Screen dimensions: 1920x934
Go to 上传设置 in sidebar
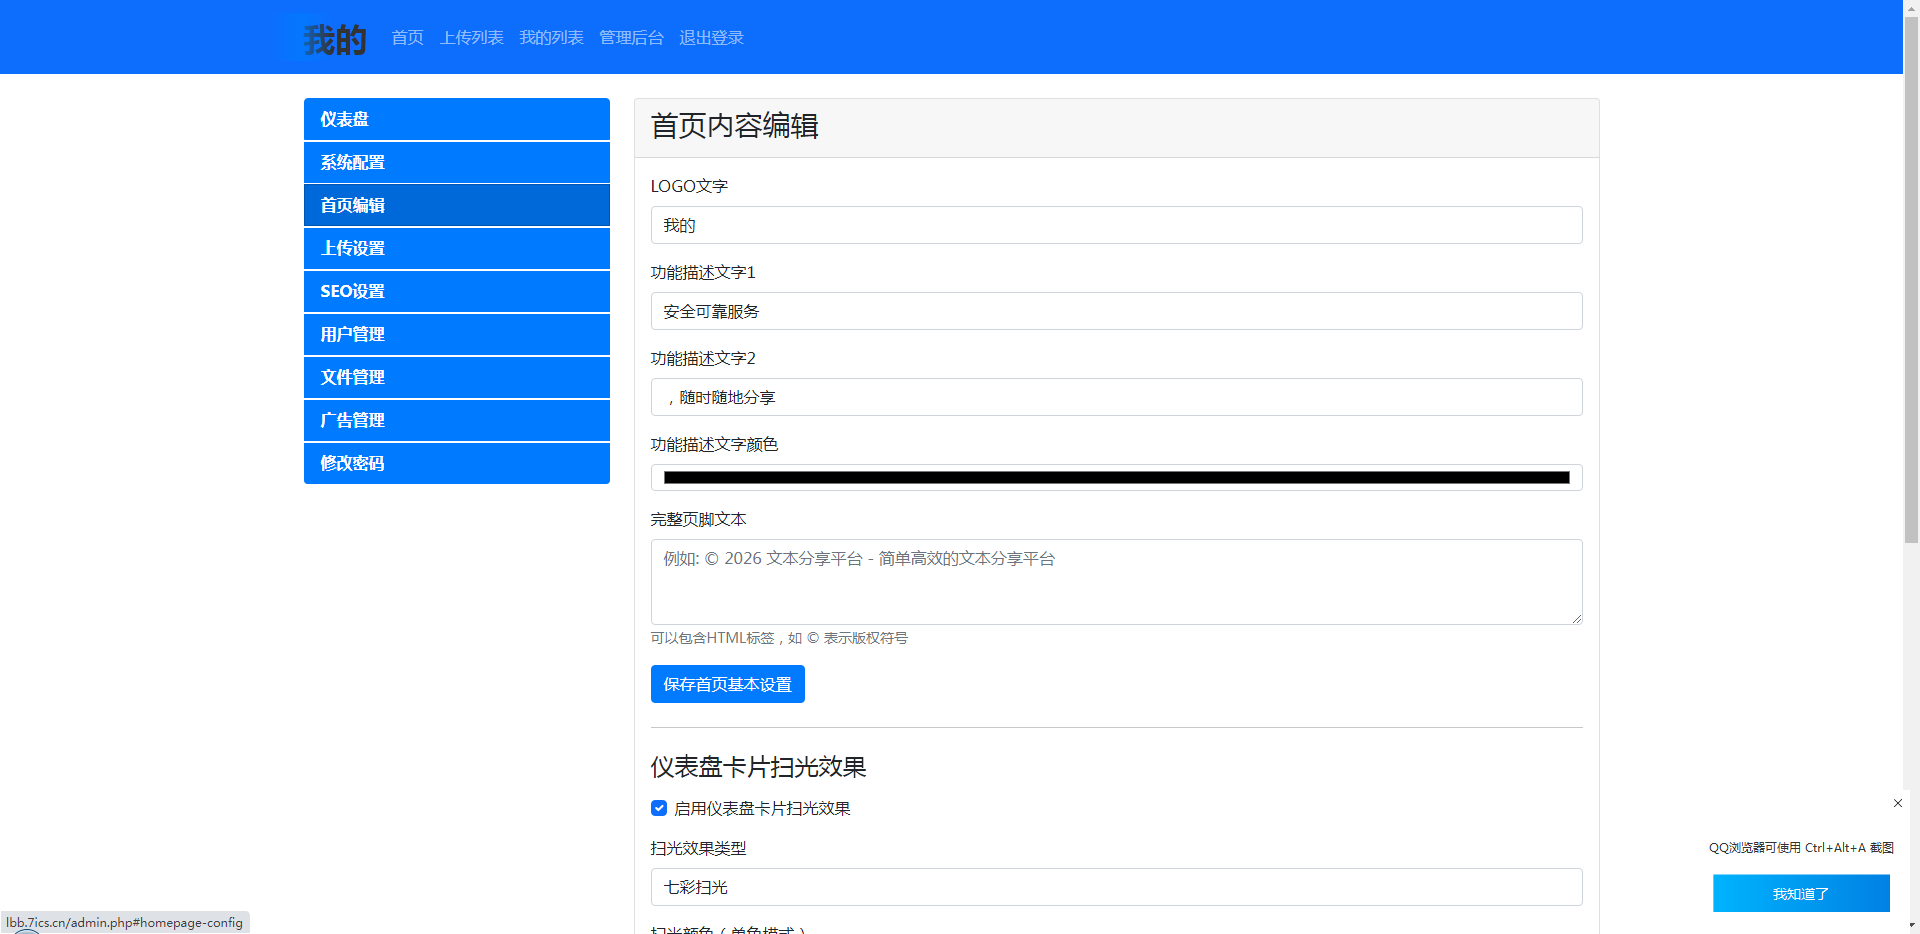click(456, 248)
